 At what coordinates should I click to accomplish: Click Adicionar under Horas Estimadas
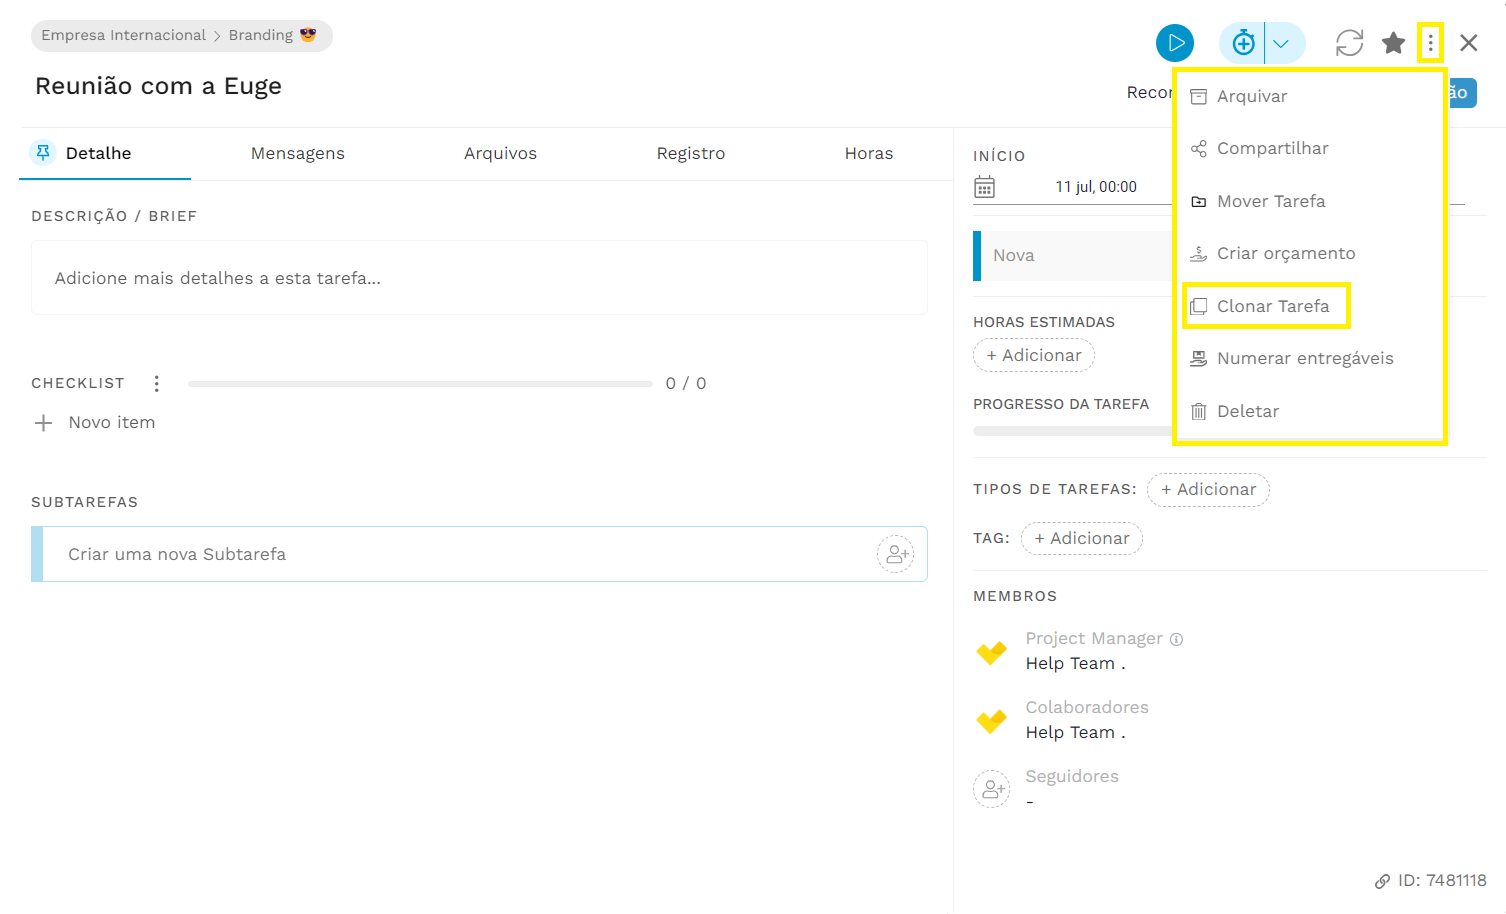1033,355
